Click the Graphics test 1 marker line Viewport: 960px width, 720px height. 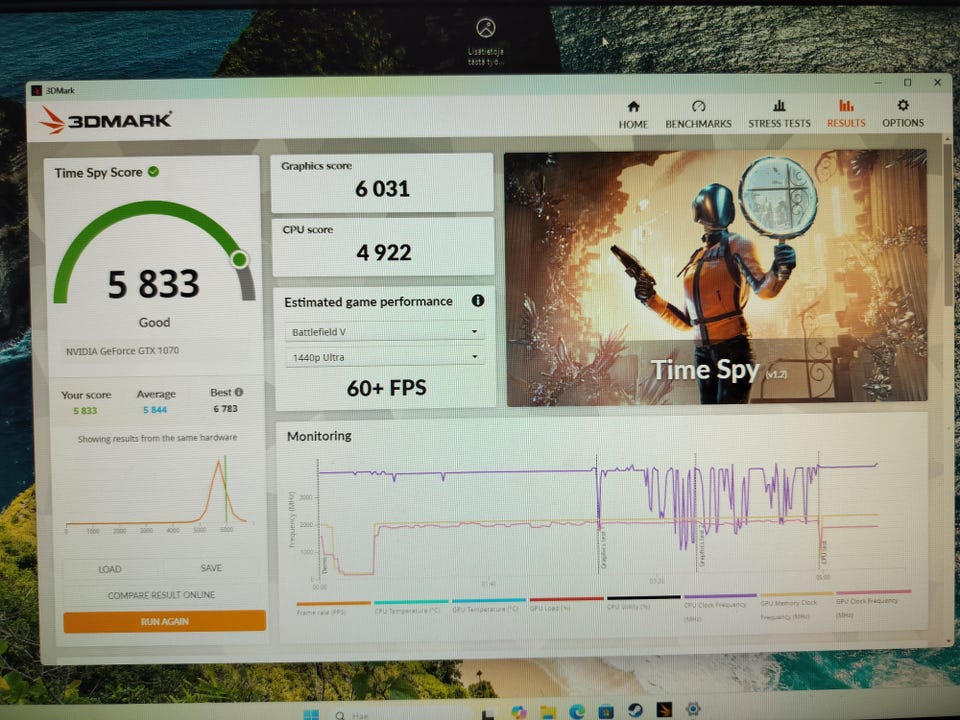pyautogui.click(x=598, y=514)
